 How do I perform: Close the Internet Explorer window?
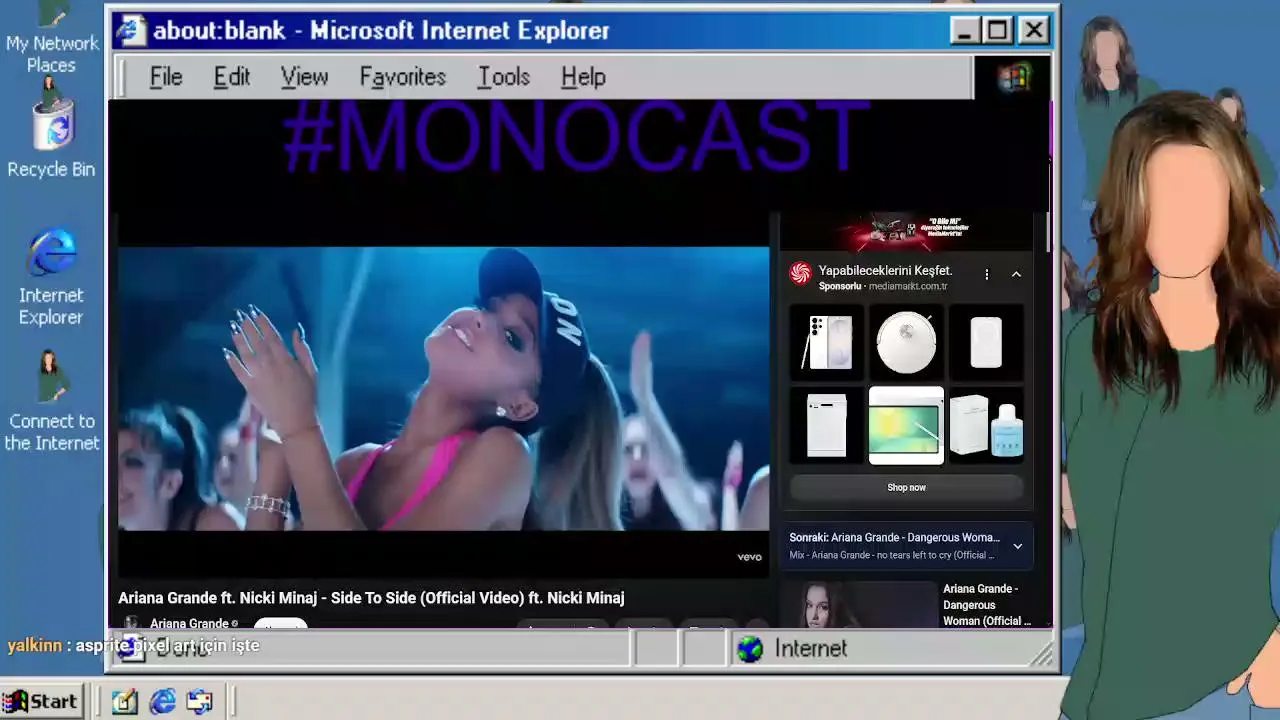[x=1033, y=30]
